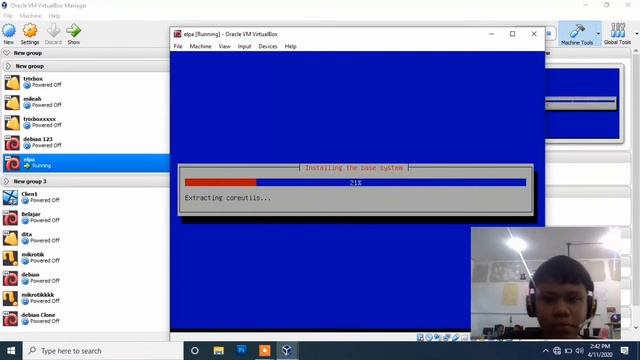Select the Belajar VM icon

coord(10,218)
